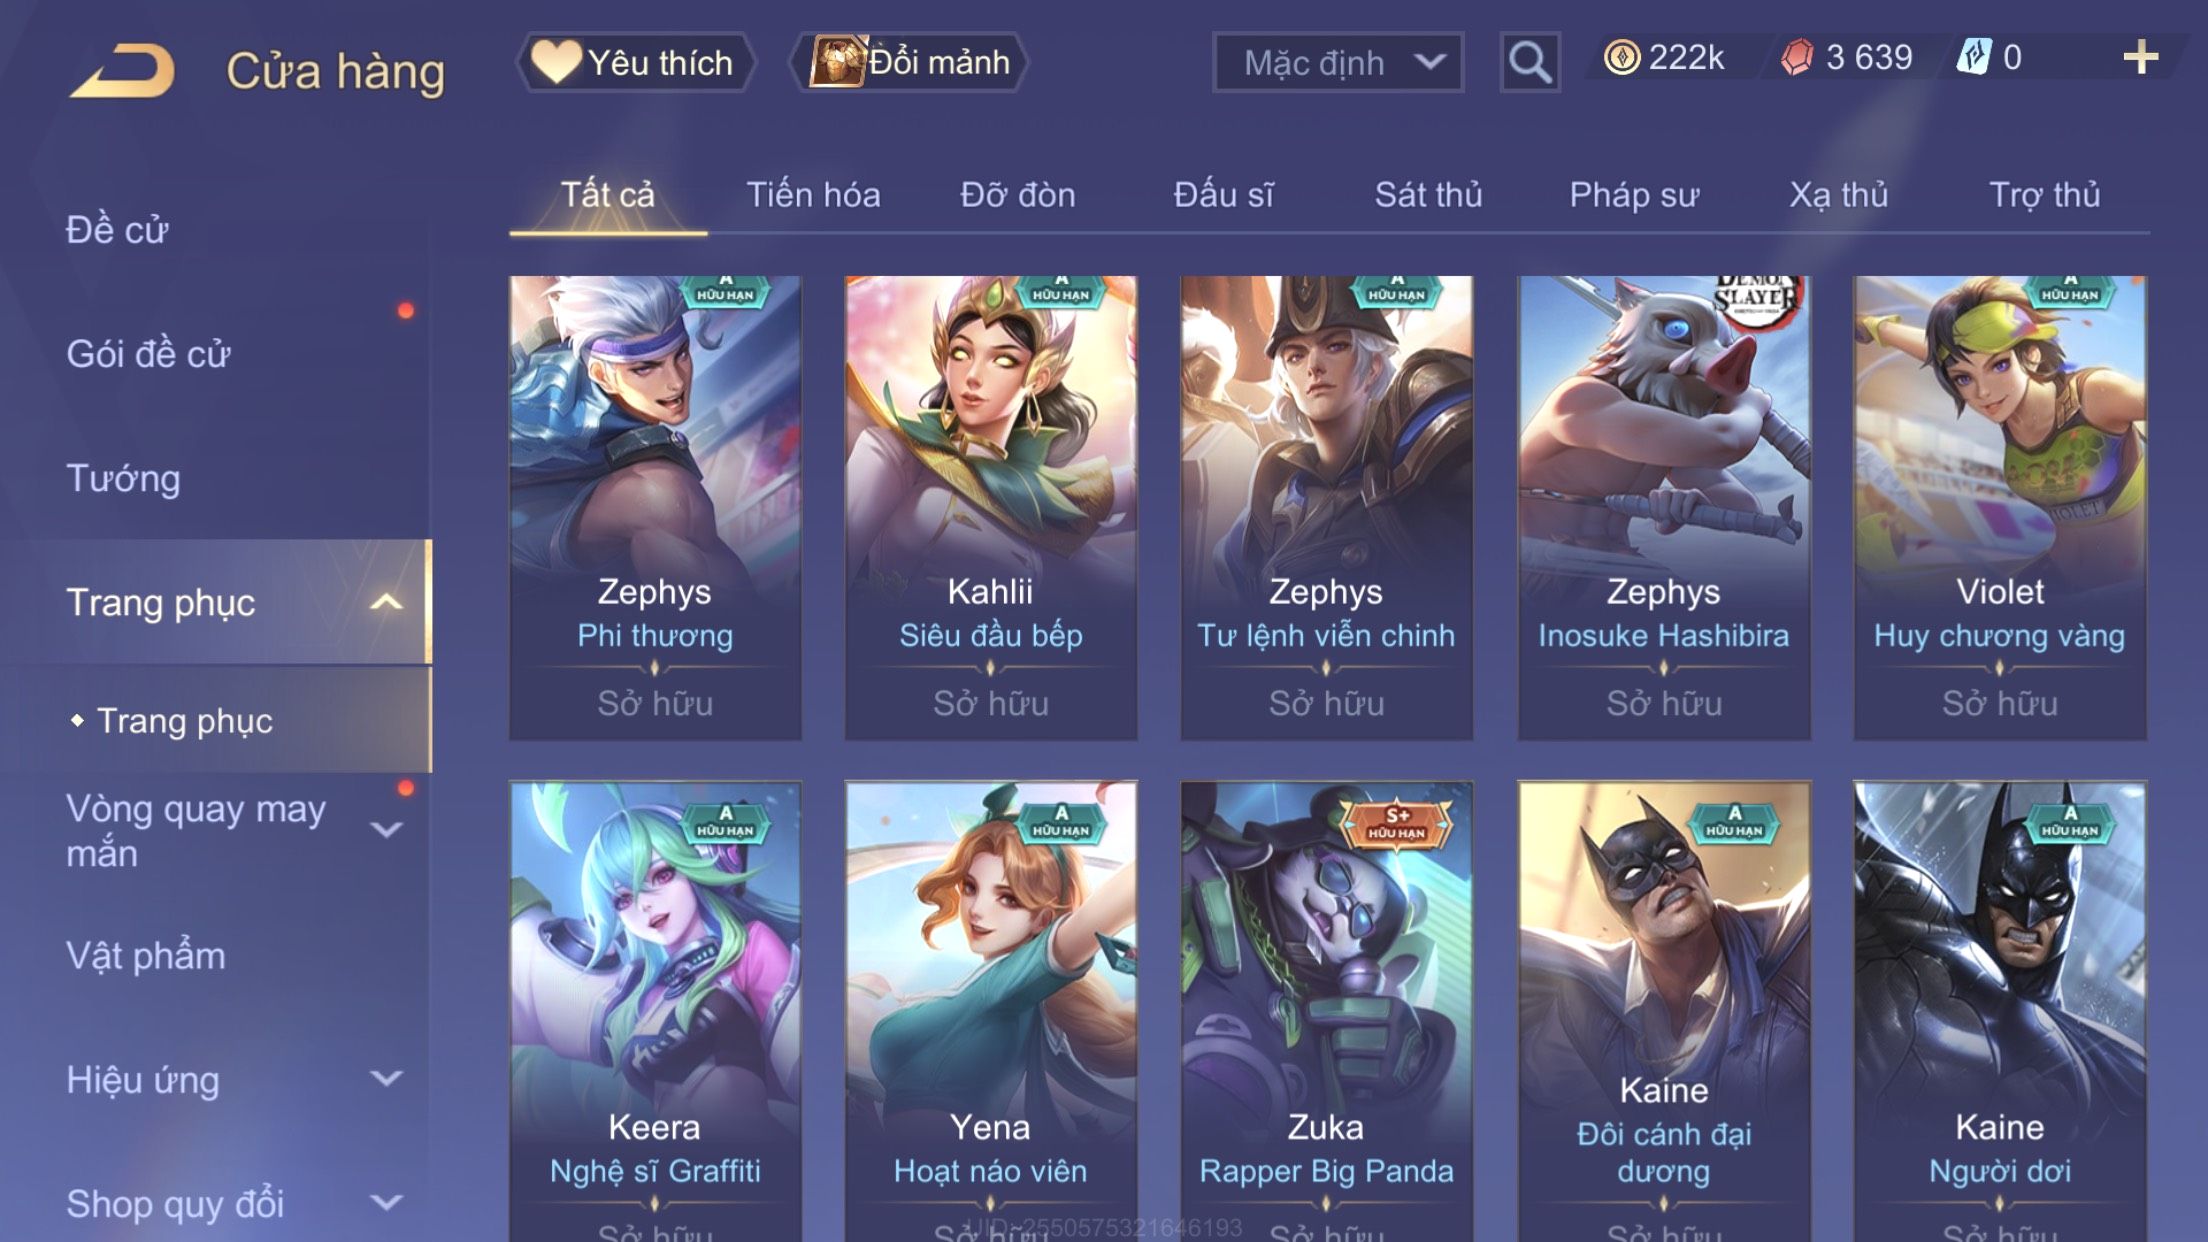Screen dimensions: 2208x1242
Task: Click the red ruby gem icon
Action: (x=1797, y=58)
